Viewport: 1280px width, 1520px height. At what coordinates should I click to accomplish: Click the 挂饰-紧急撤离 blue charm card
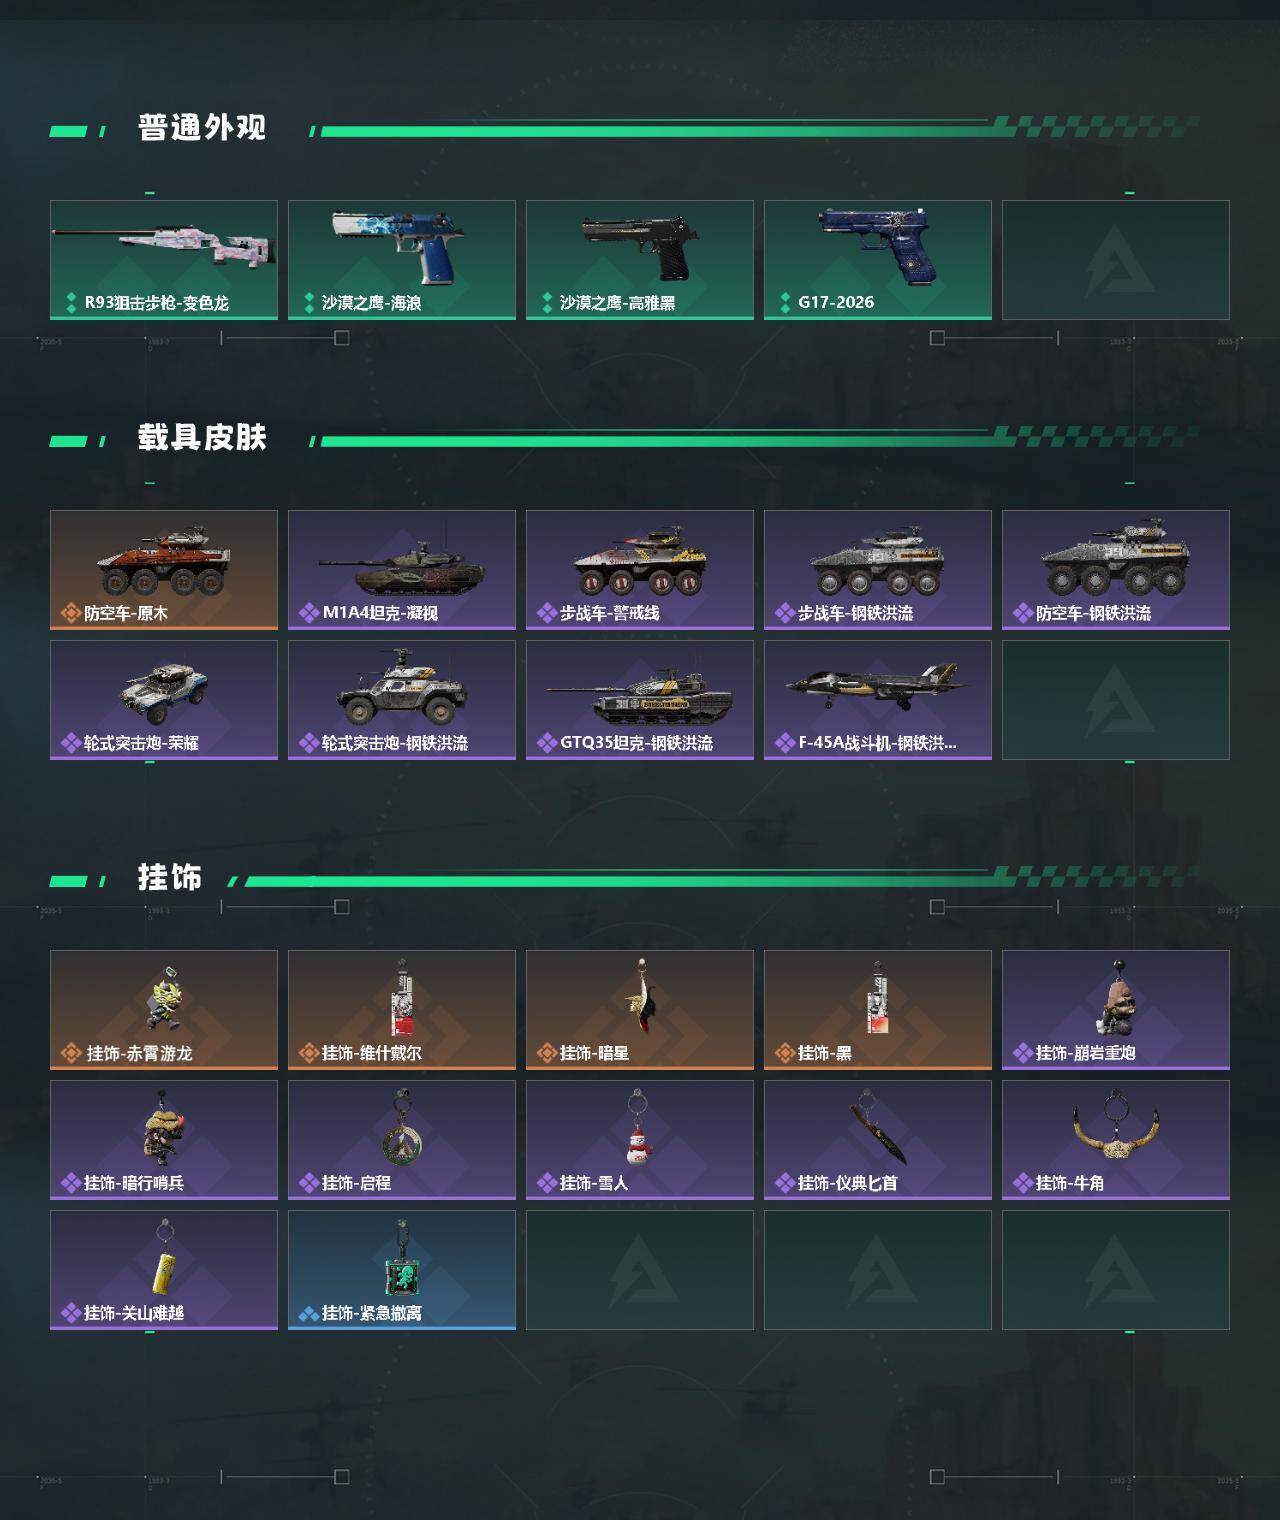click(402, 1270)
